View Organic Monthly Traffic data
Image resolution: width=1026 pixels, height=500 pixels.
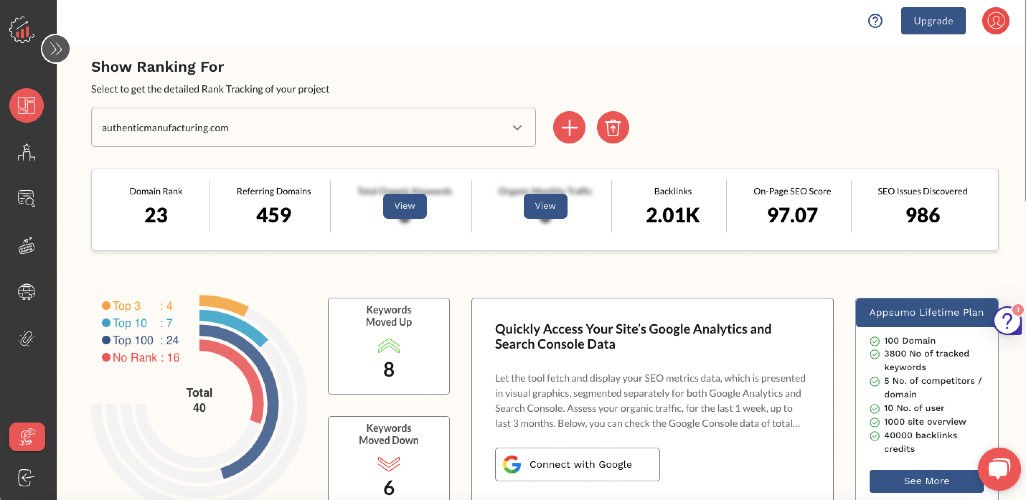click(x=545, y=205)
